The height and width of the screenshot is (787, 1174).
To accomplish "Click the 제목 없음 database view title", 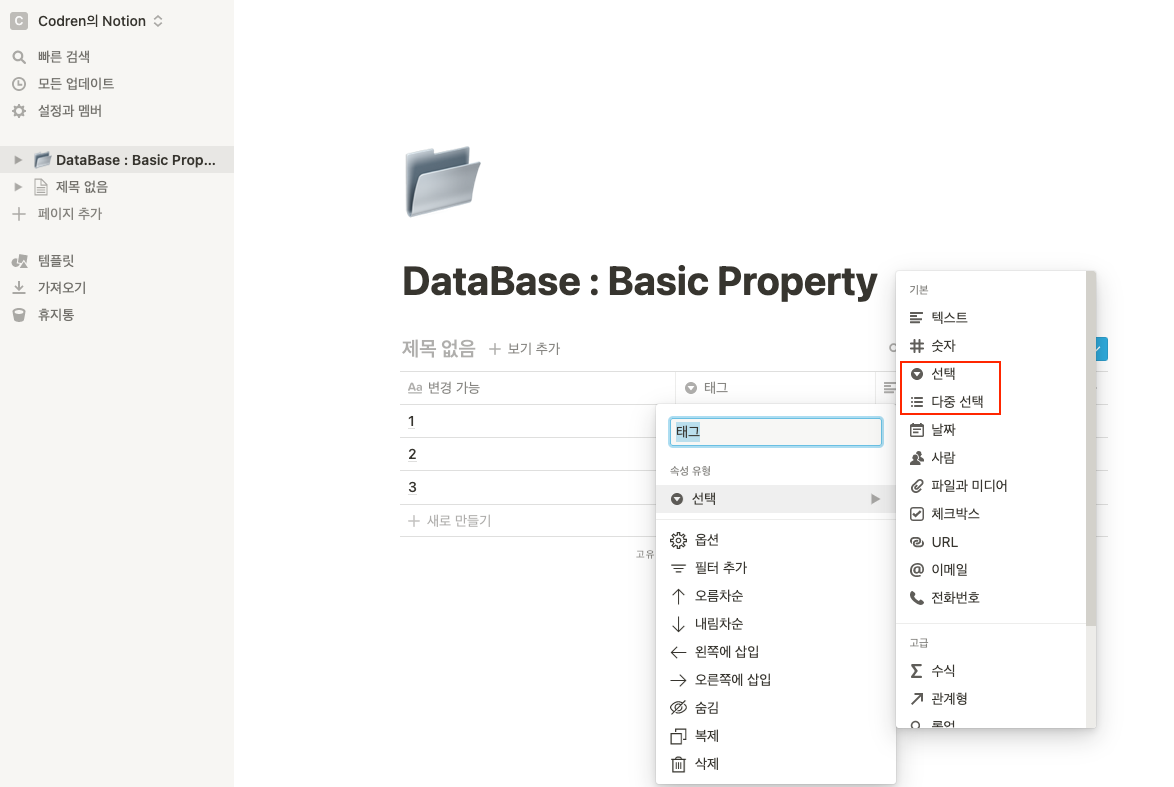I will (x=439, y=349).
